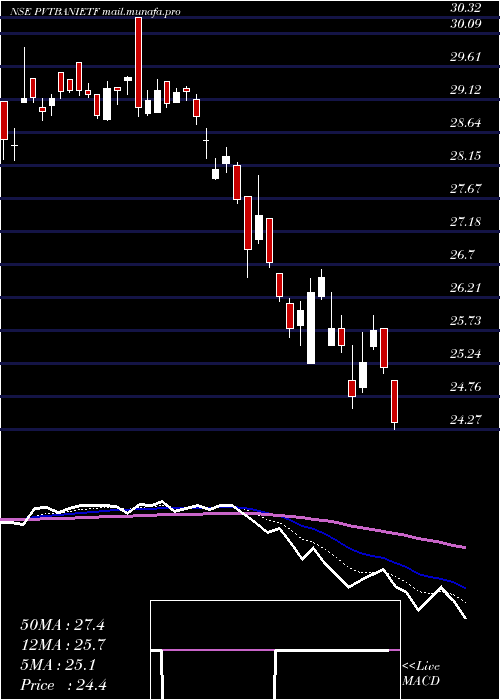Click the 27.18 price axis label
This screenshot has width=500, height=700.
pos(466,221)
